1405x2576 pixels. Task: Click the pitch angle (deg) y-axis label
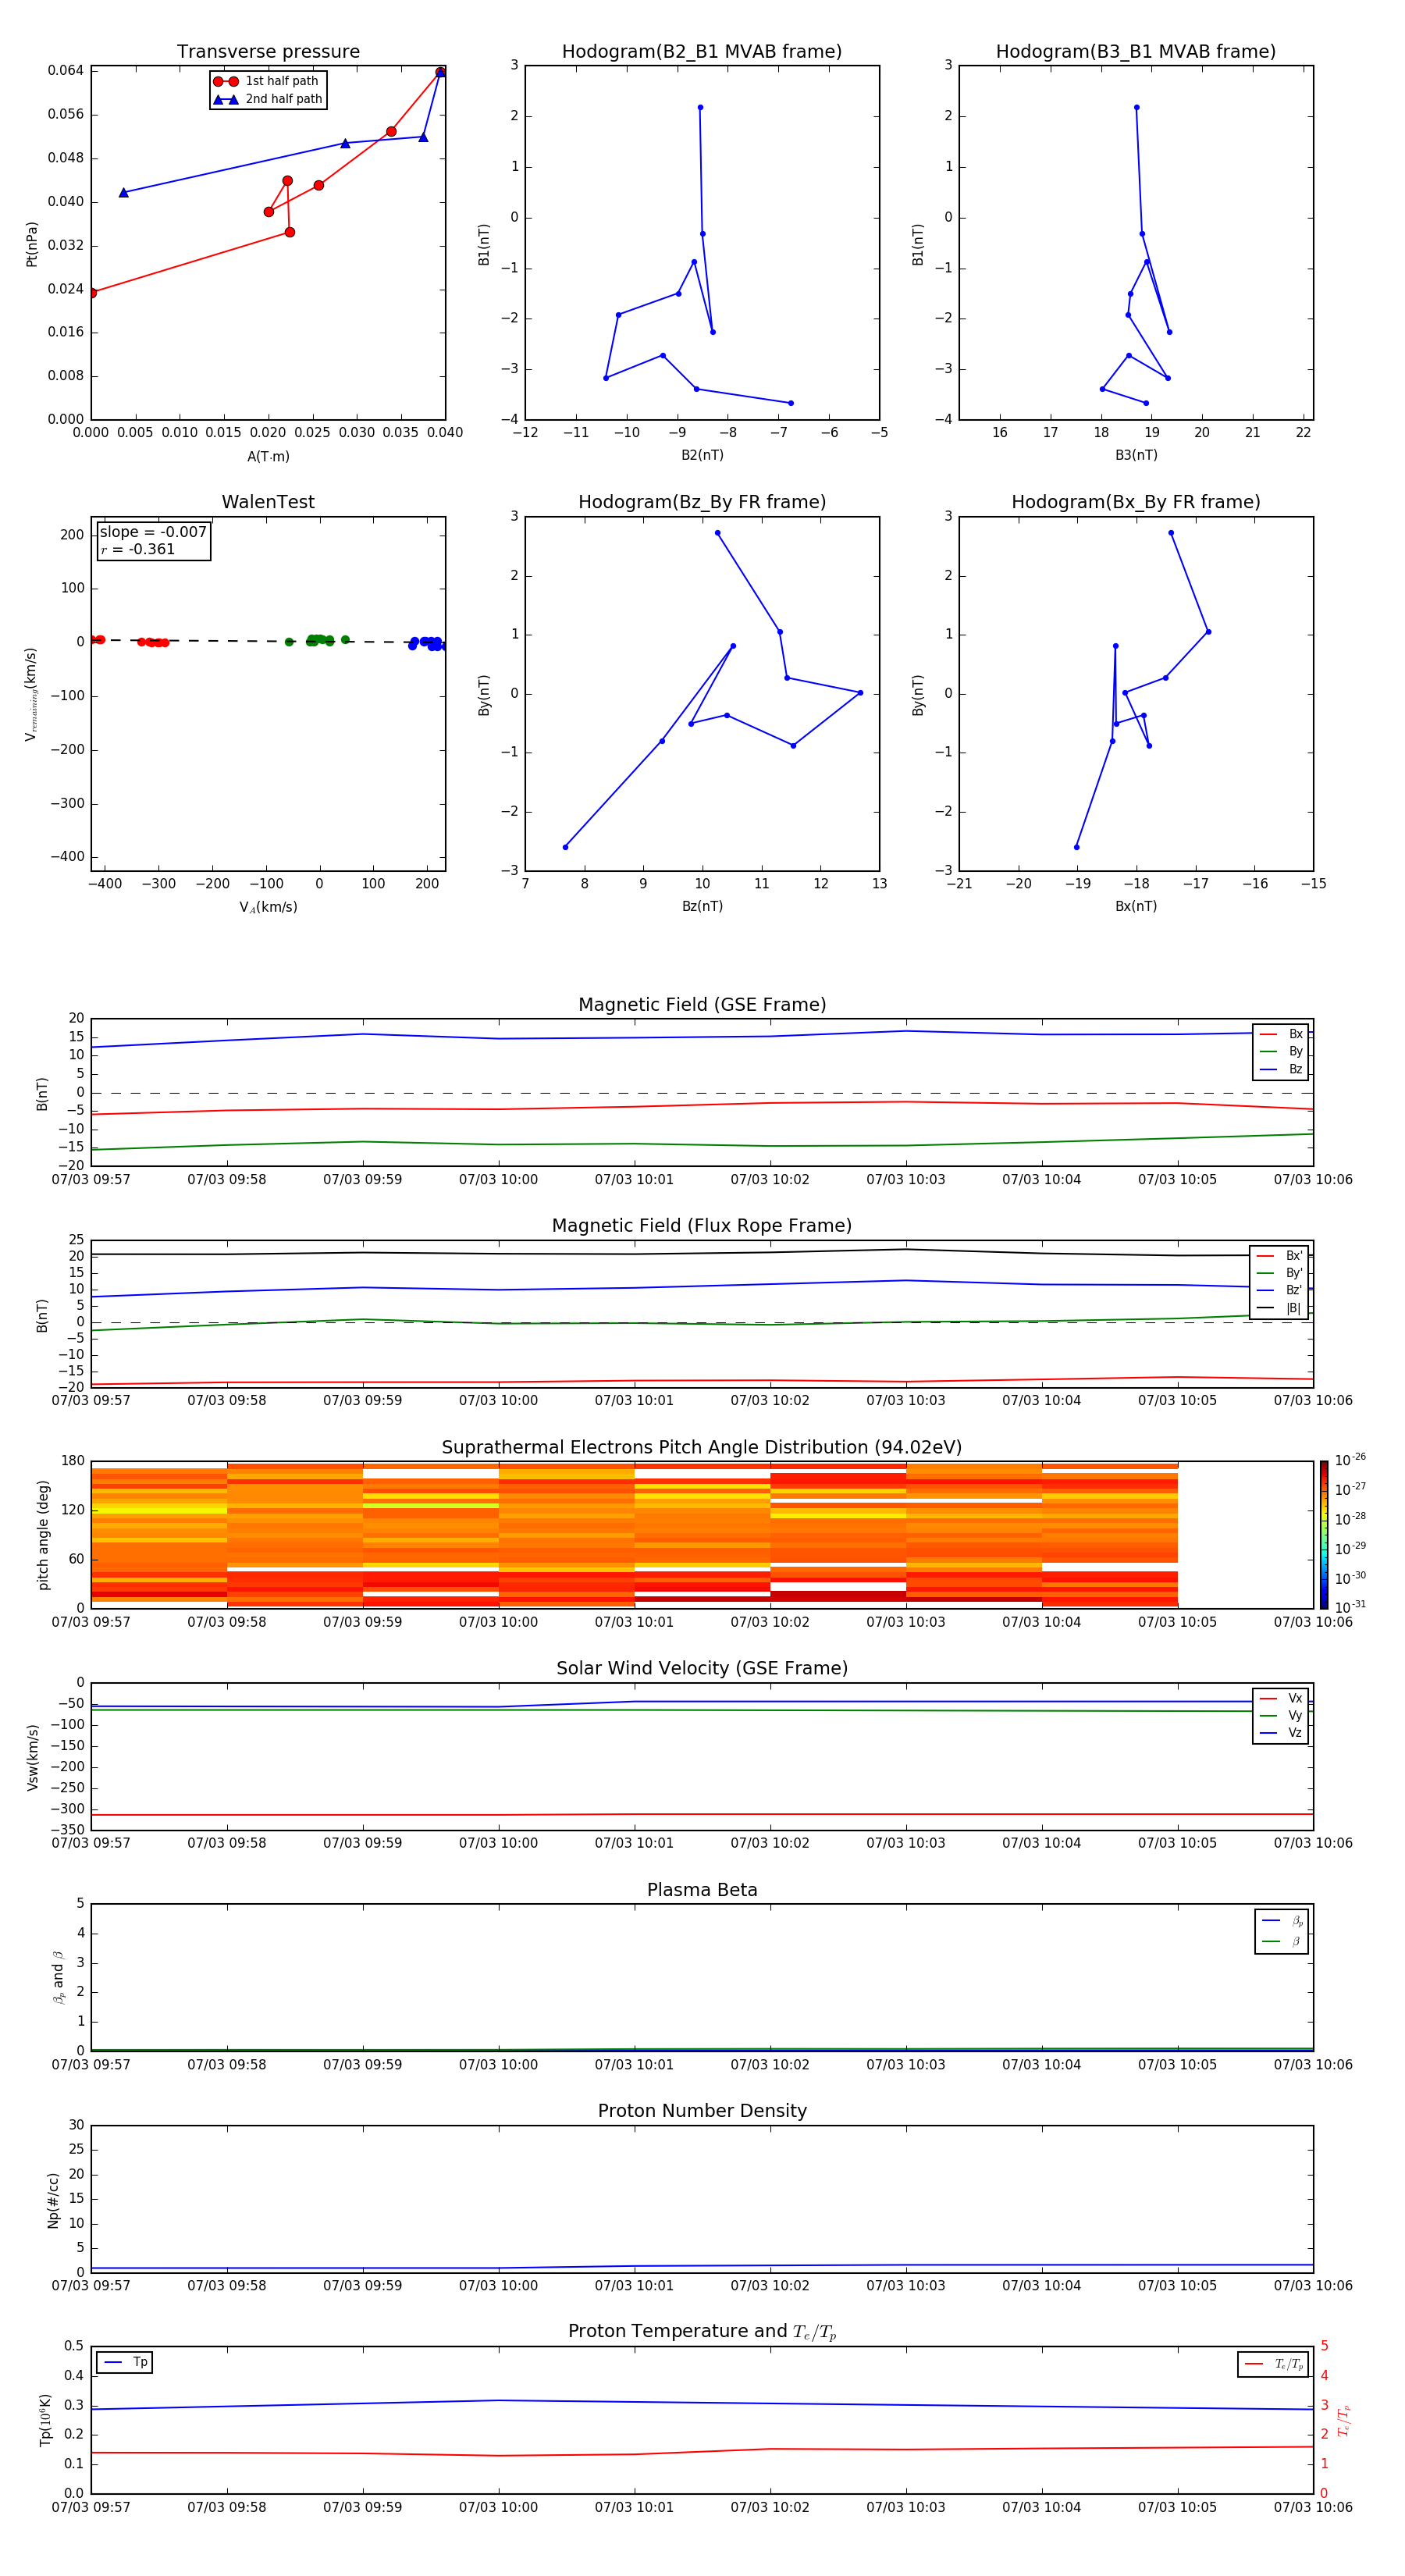[43, 1534]
